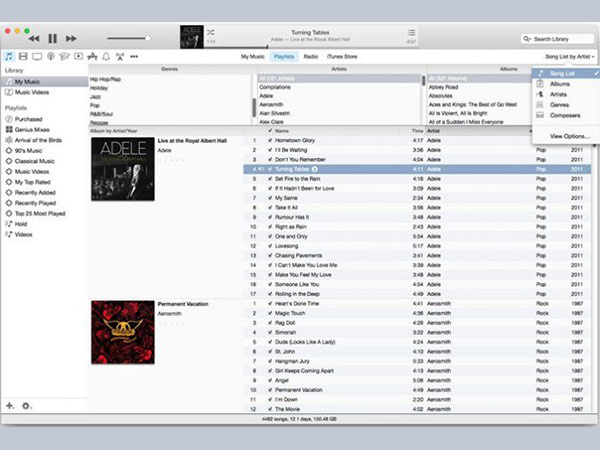Uncheck Magic Touch checkbox
This screenshot has width=600, height=450.
270,313
